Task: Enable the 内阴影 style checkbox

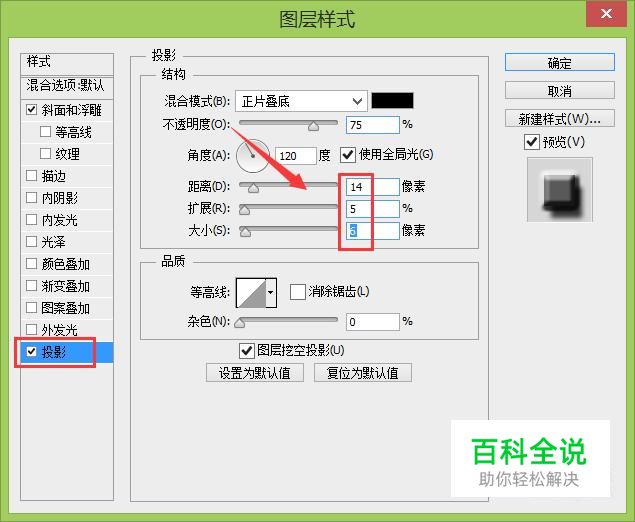Action: [32, 198]
